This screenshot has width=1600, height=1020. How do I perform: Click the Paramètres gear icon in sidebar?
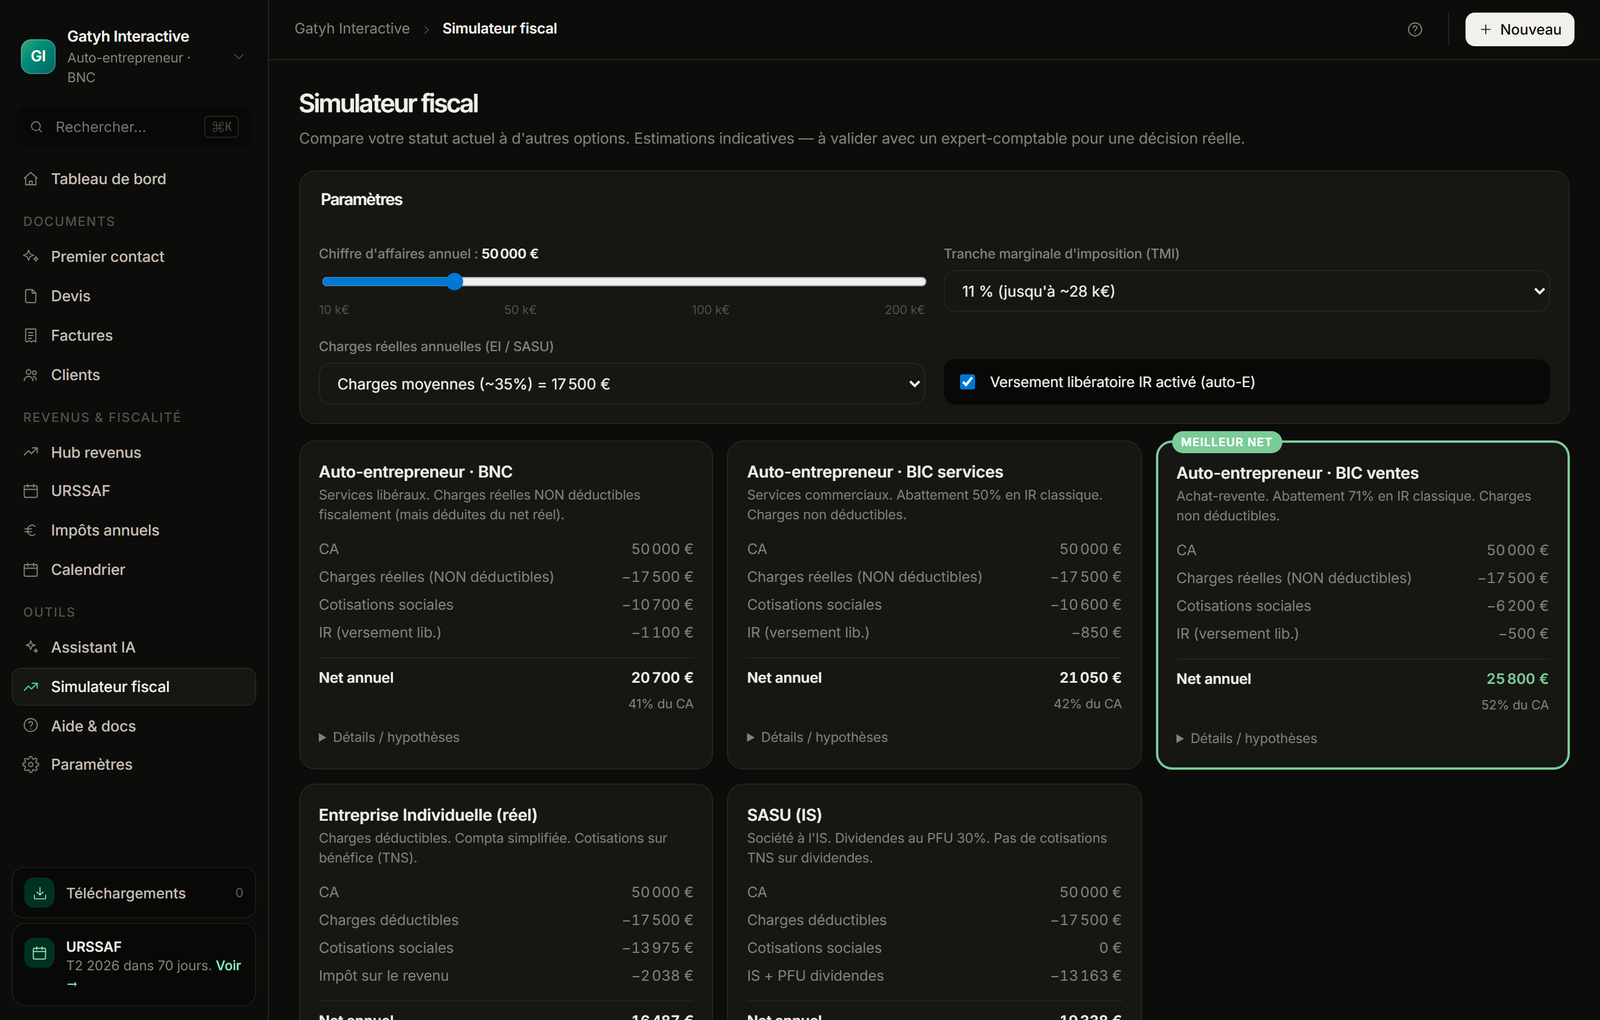(x=31, y=765)
